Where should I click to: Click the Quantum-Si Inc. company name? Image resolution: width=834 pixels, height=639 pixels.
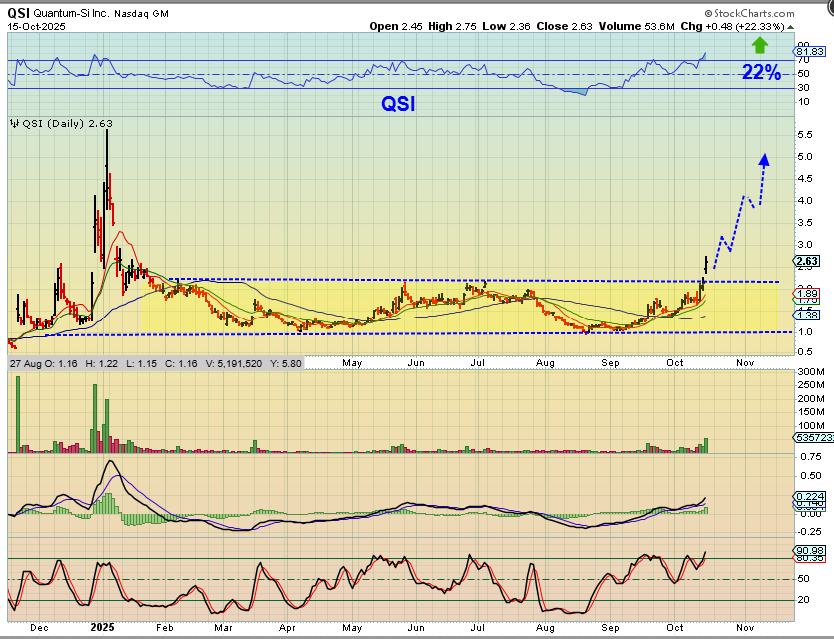71,13
